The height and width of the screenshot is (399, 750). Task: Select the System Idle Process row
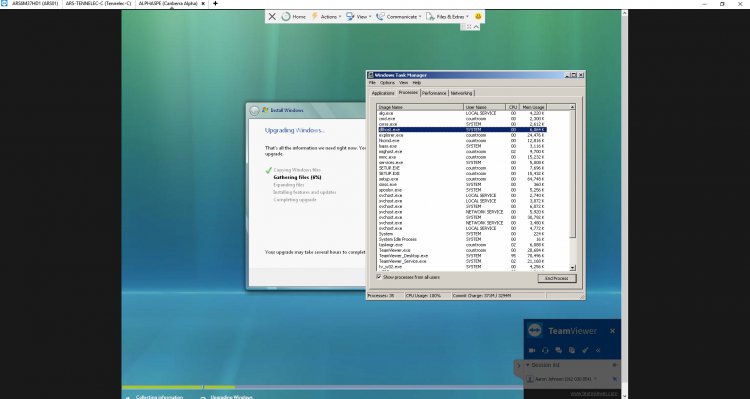(462, 239)
